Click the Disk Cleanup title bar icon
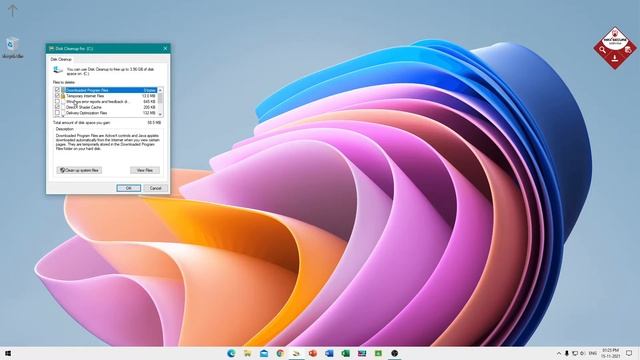 coord(51,48)
